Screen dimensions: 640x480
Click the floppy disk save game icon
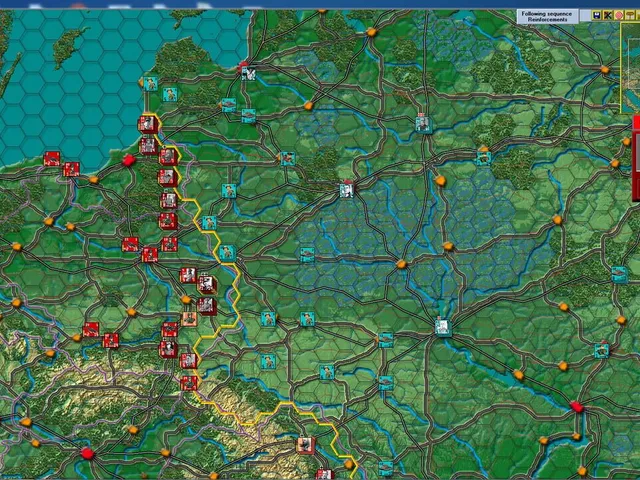click(x=596, y=16)
